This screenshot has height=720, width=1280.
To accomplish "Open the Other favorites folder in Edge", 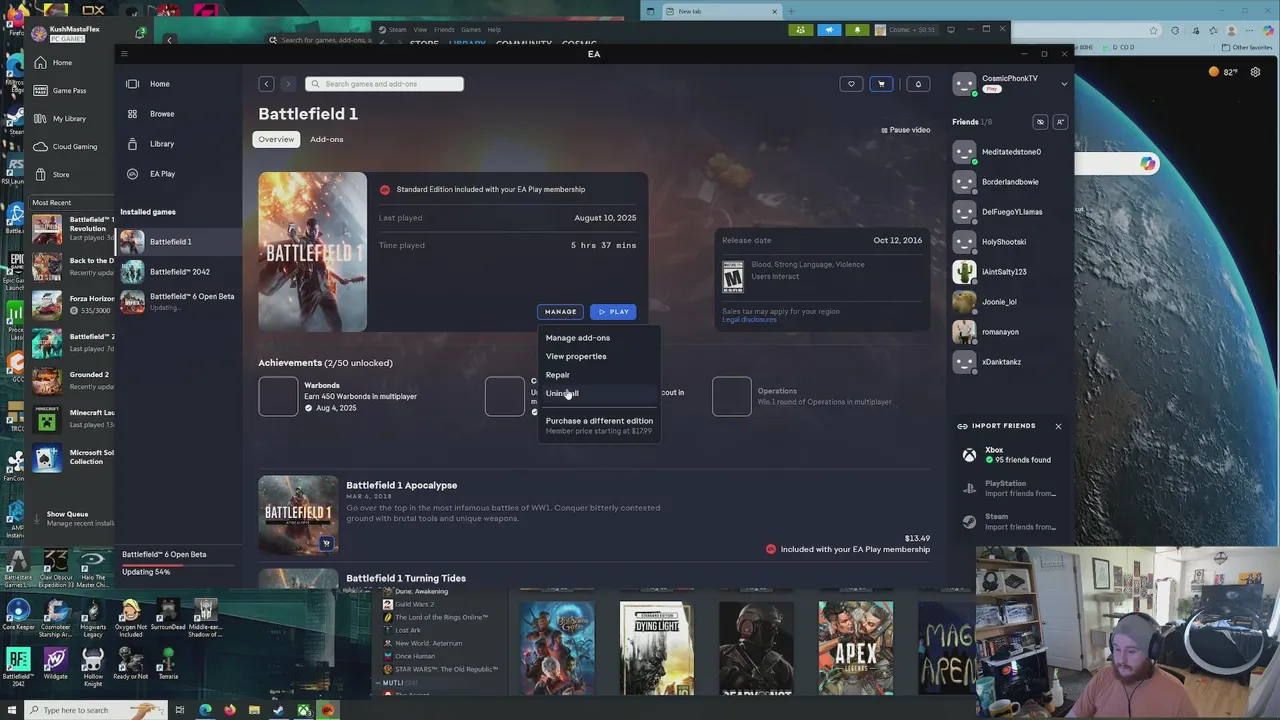I will (x=1246, y=47).
